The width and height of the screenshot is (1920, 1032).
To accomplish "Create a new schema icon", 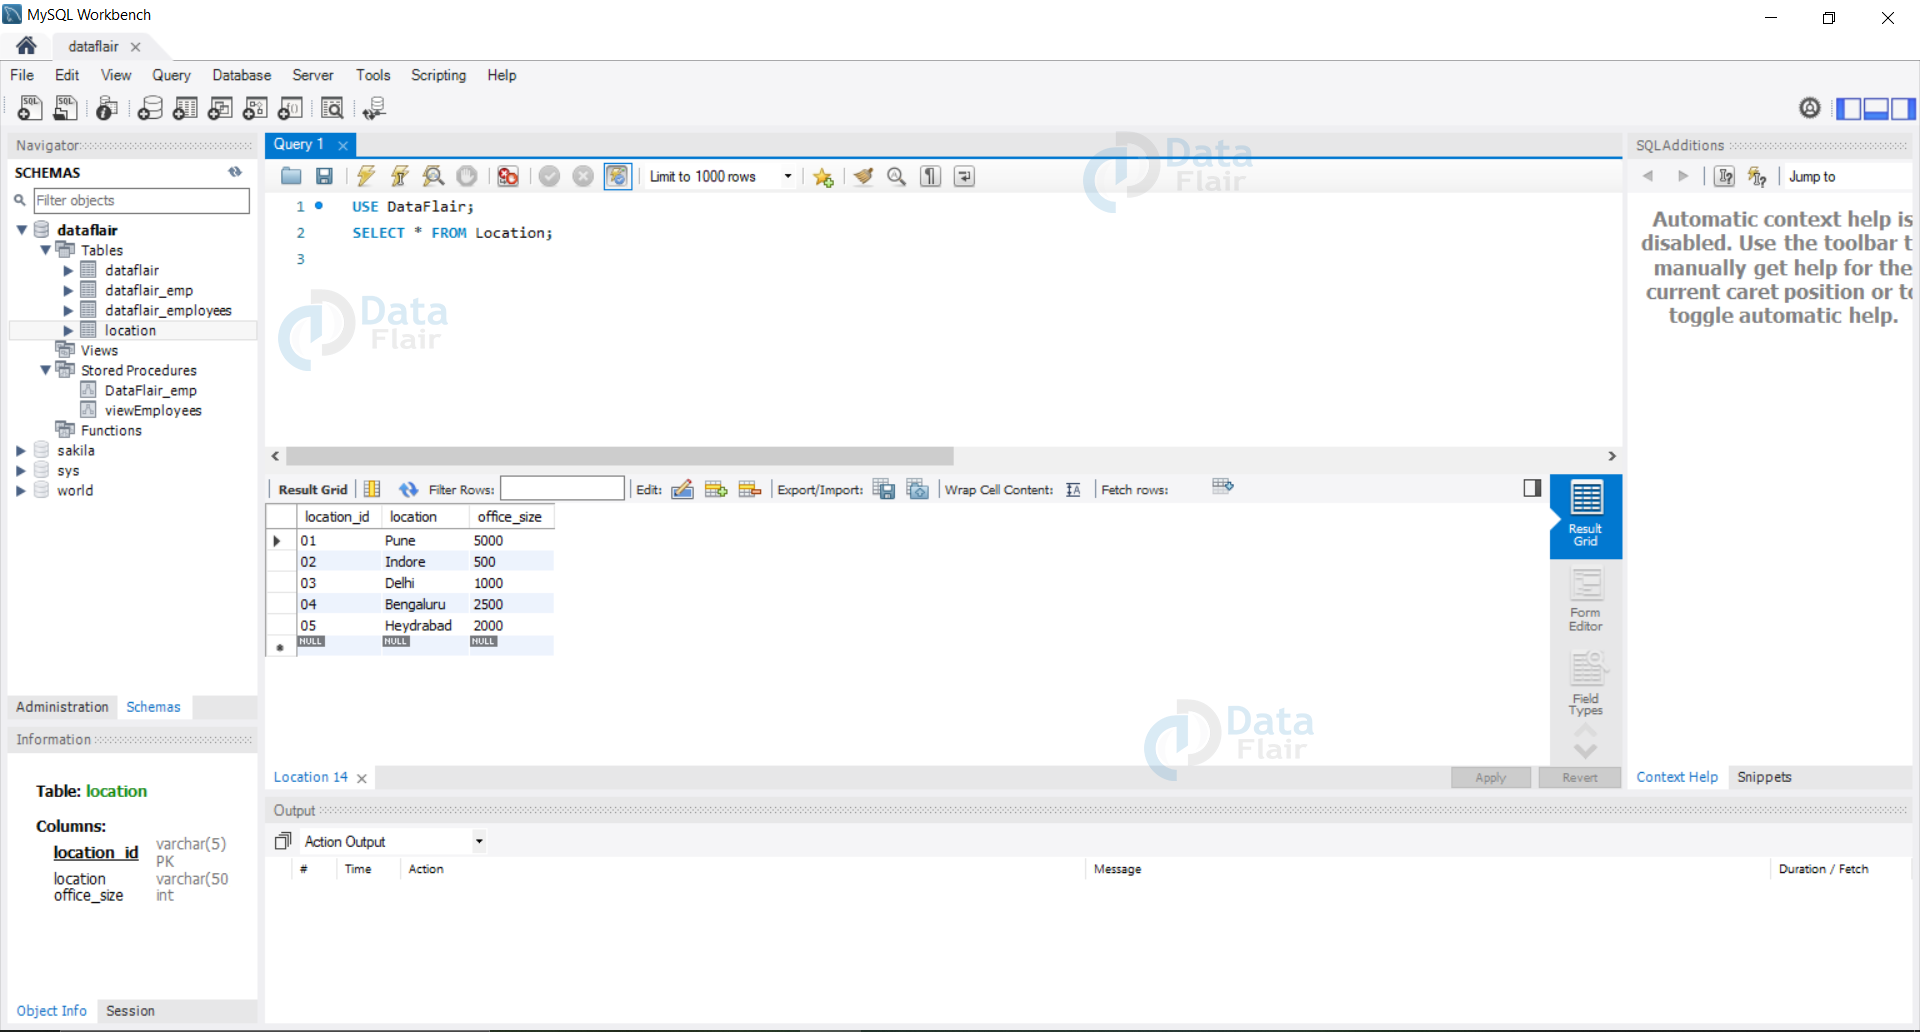I will pyautogui.click(x=150, y=108).
